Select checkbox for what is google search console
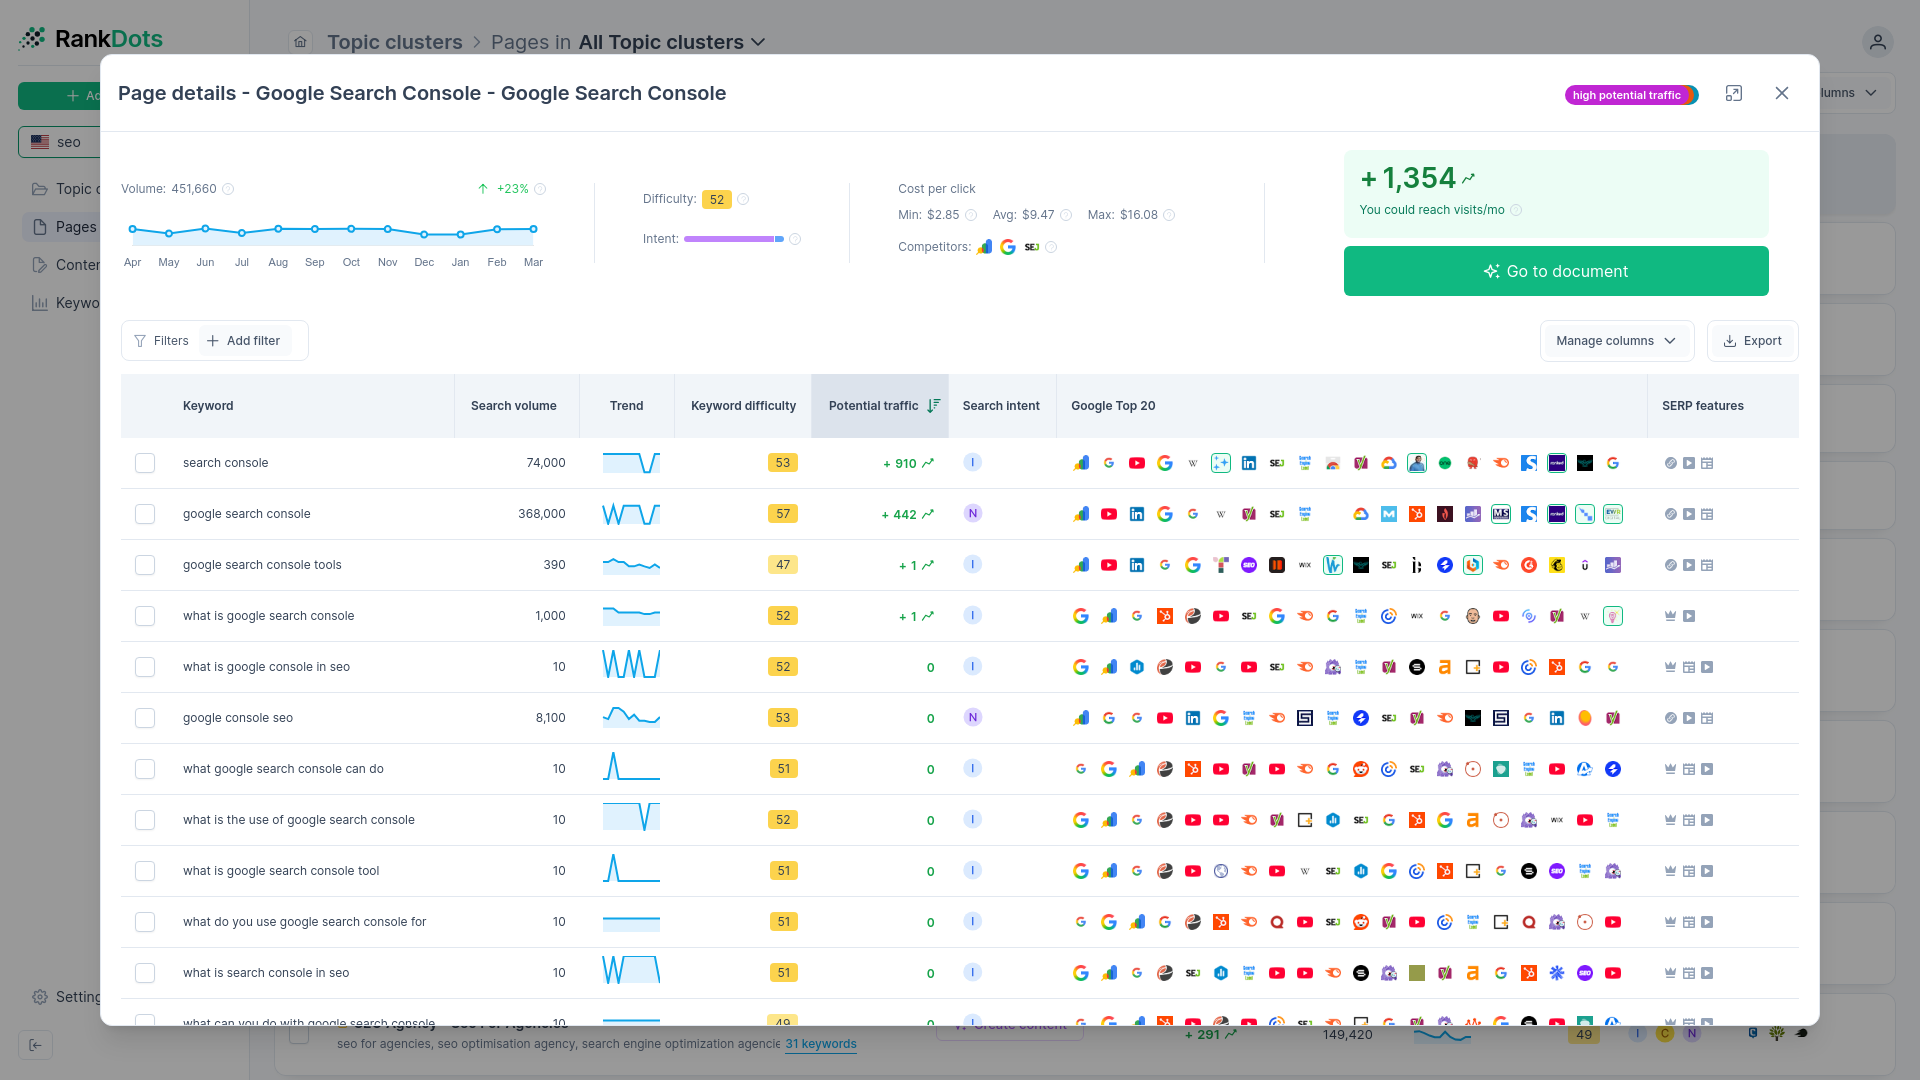1920x1080 pixels. pos(145,616)
